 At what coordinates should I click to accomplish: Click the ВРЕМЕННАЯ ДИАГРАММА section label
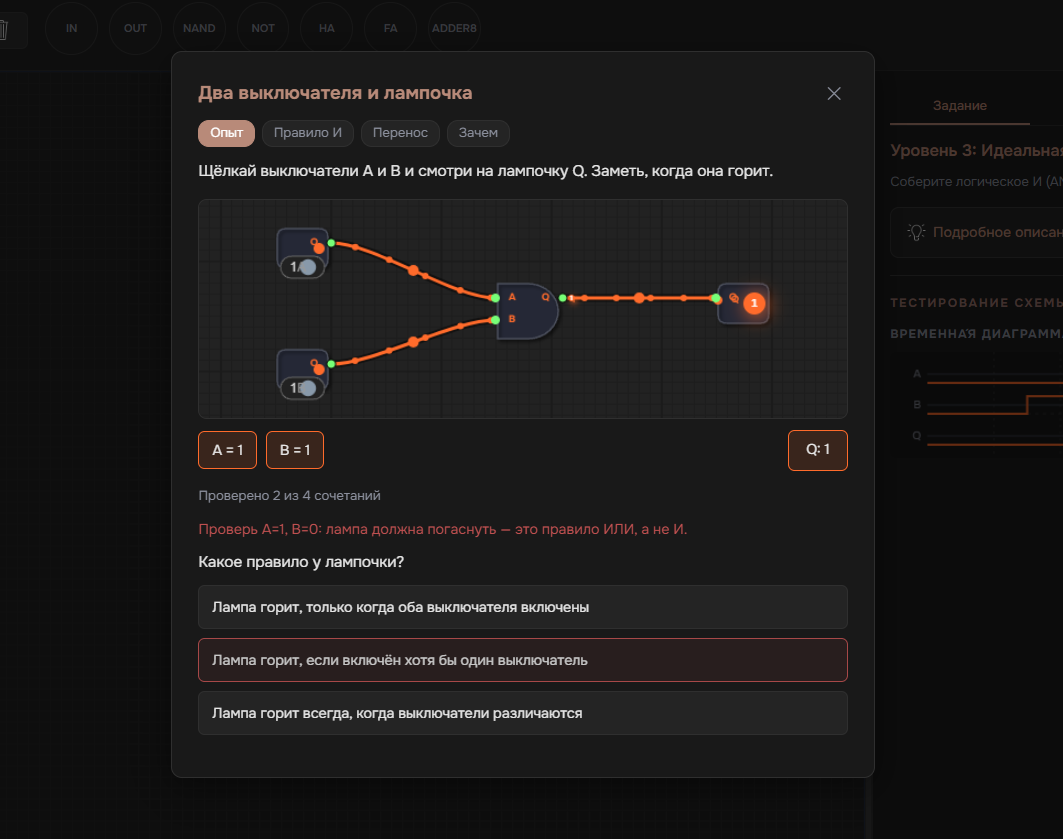976,333
